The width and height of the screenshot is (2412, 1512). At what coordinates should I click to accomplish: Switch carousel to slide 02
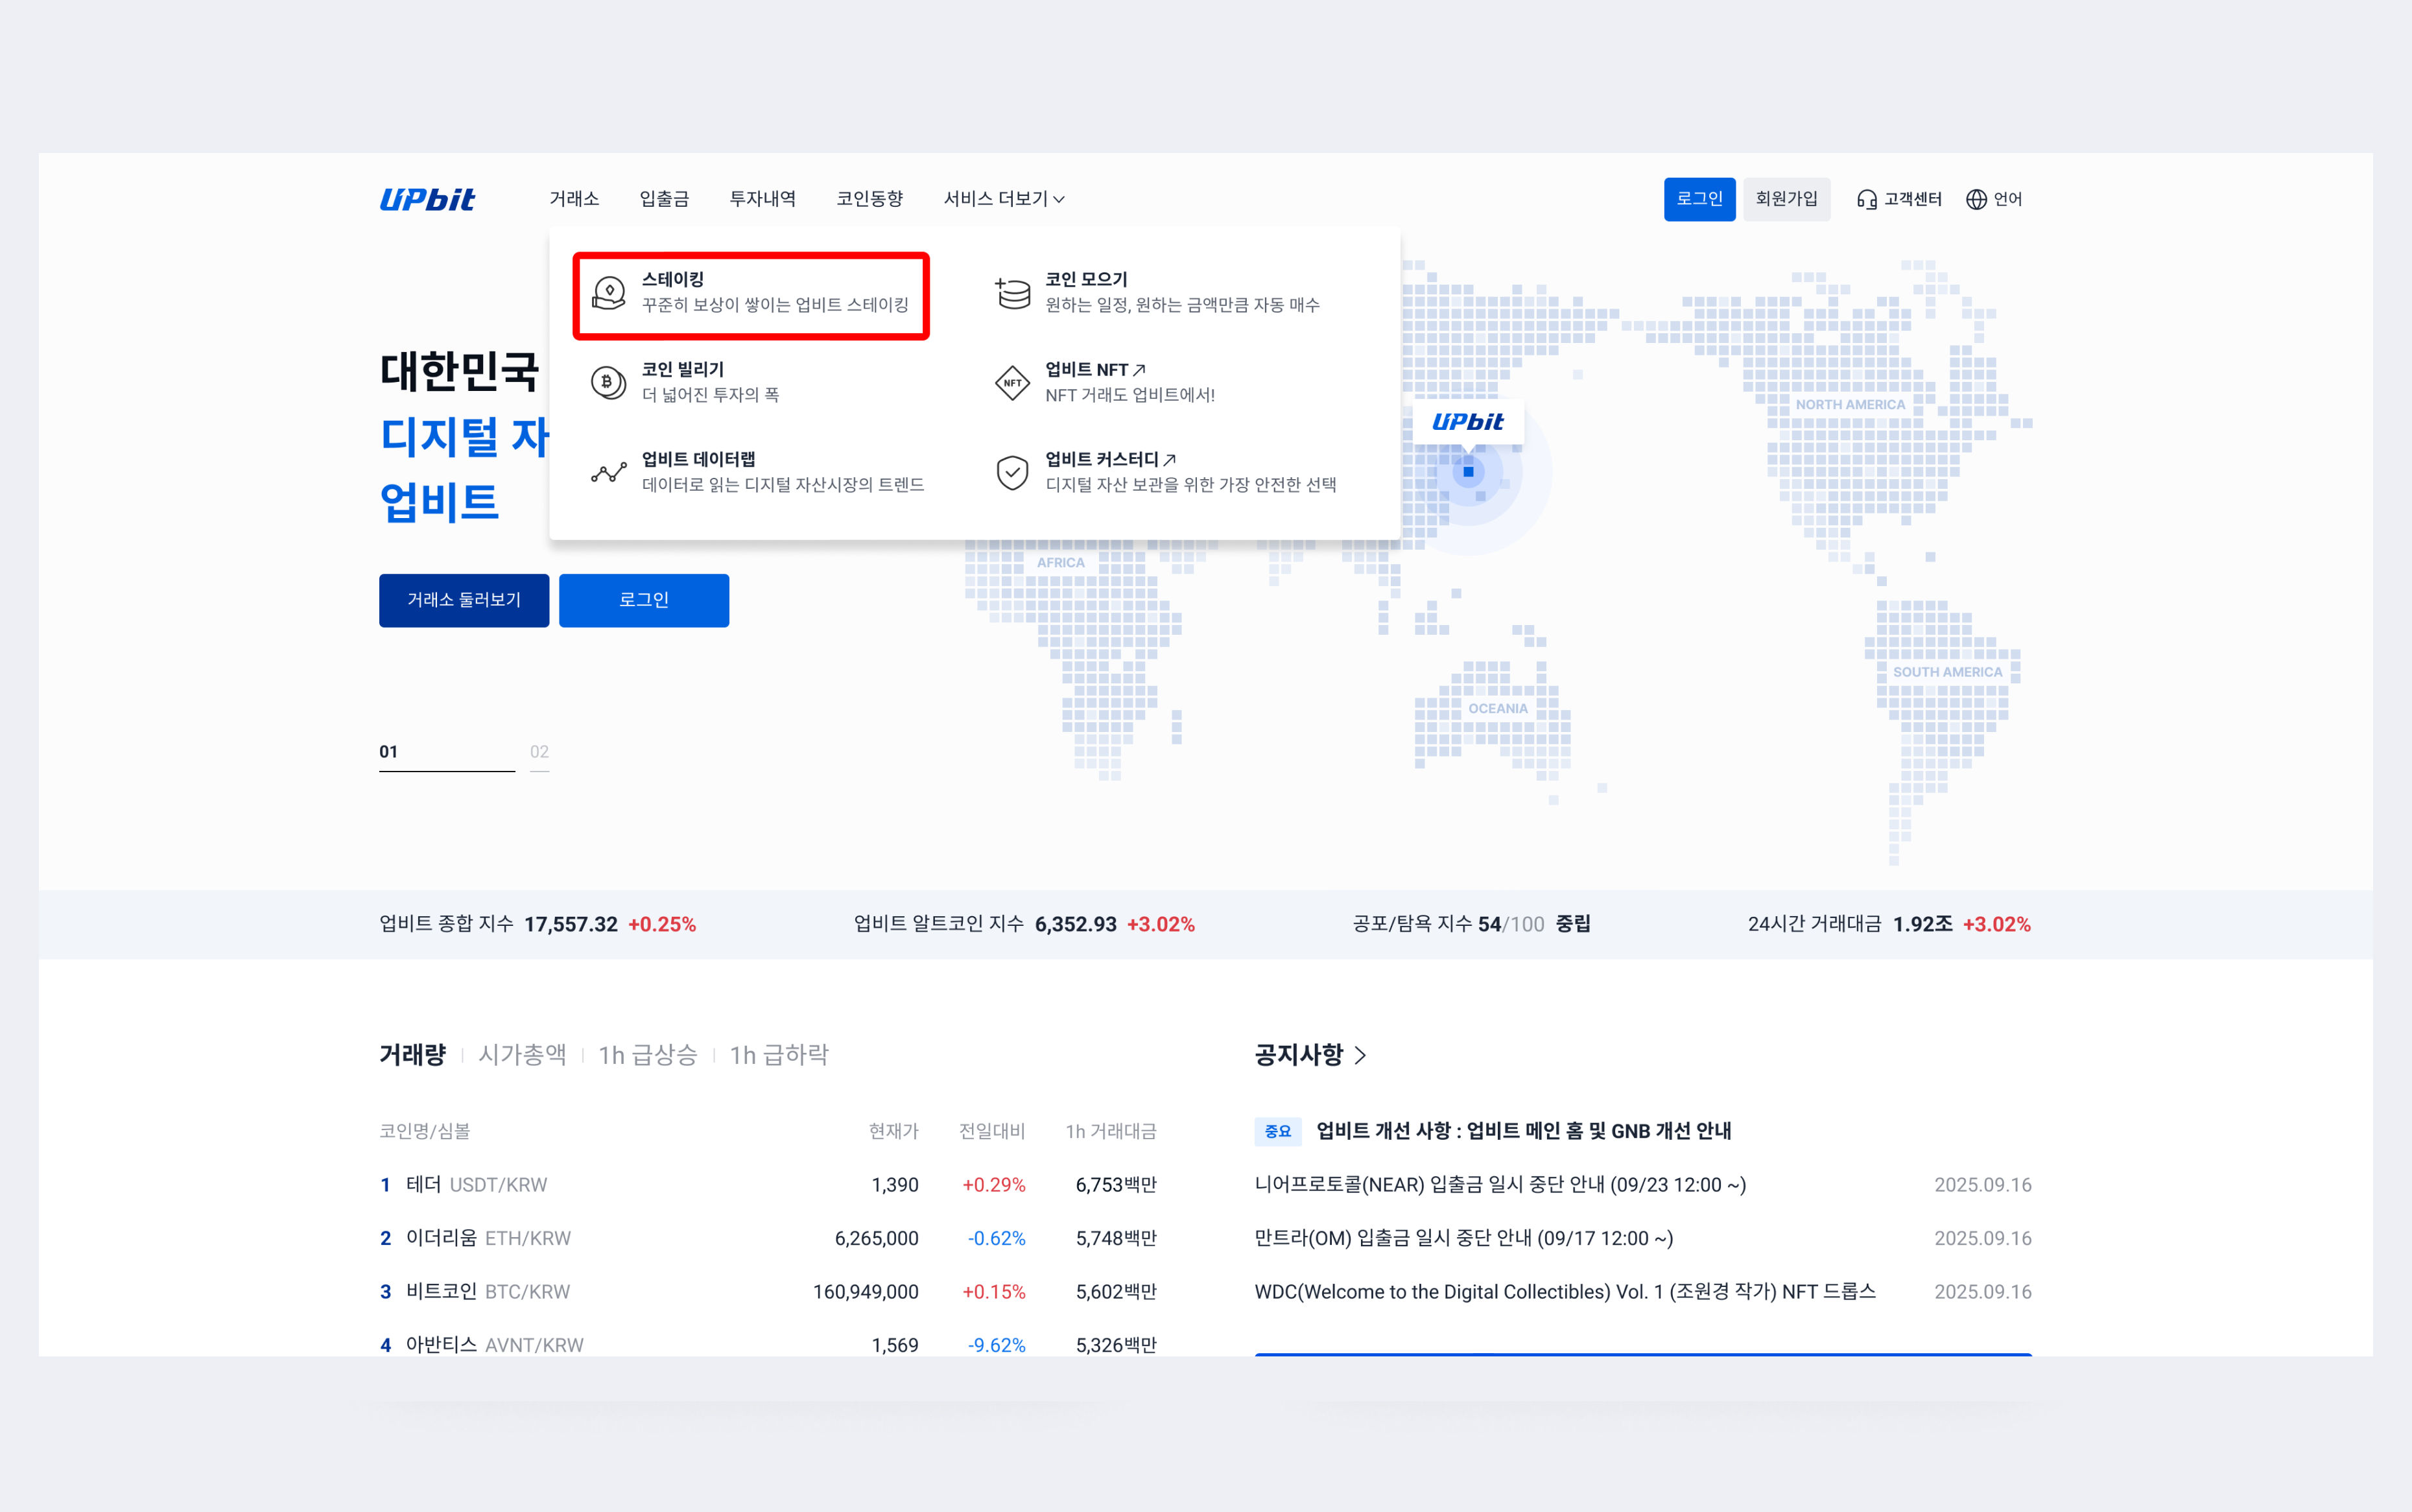539,751
